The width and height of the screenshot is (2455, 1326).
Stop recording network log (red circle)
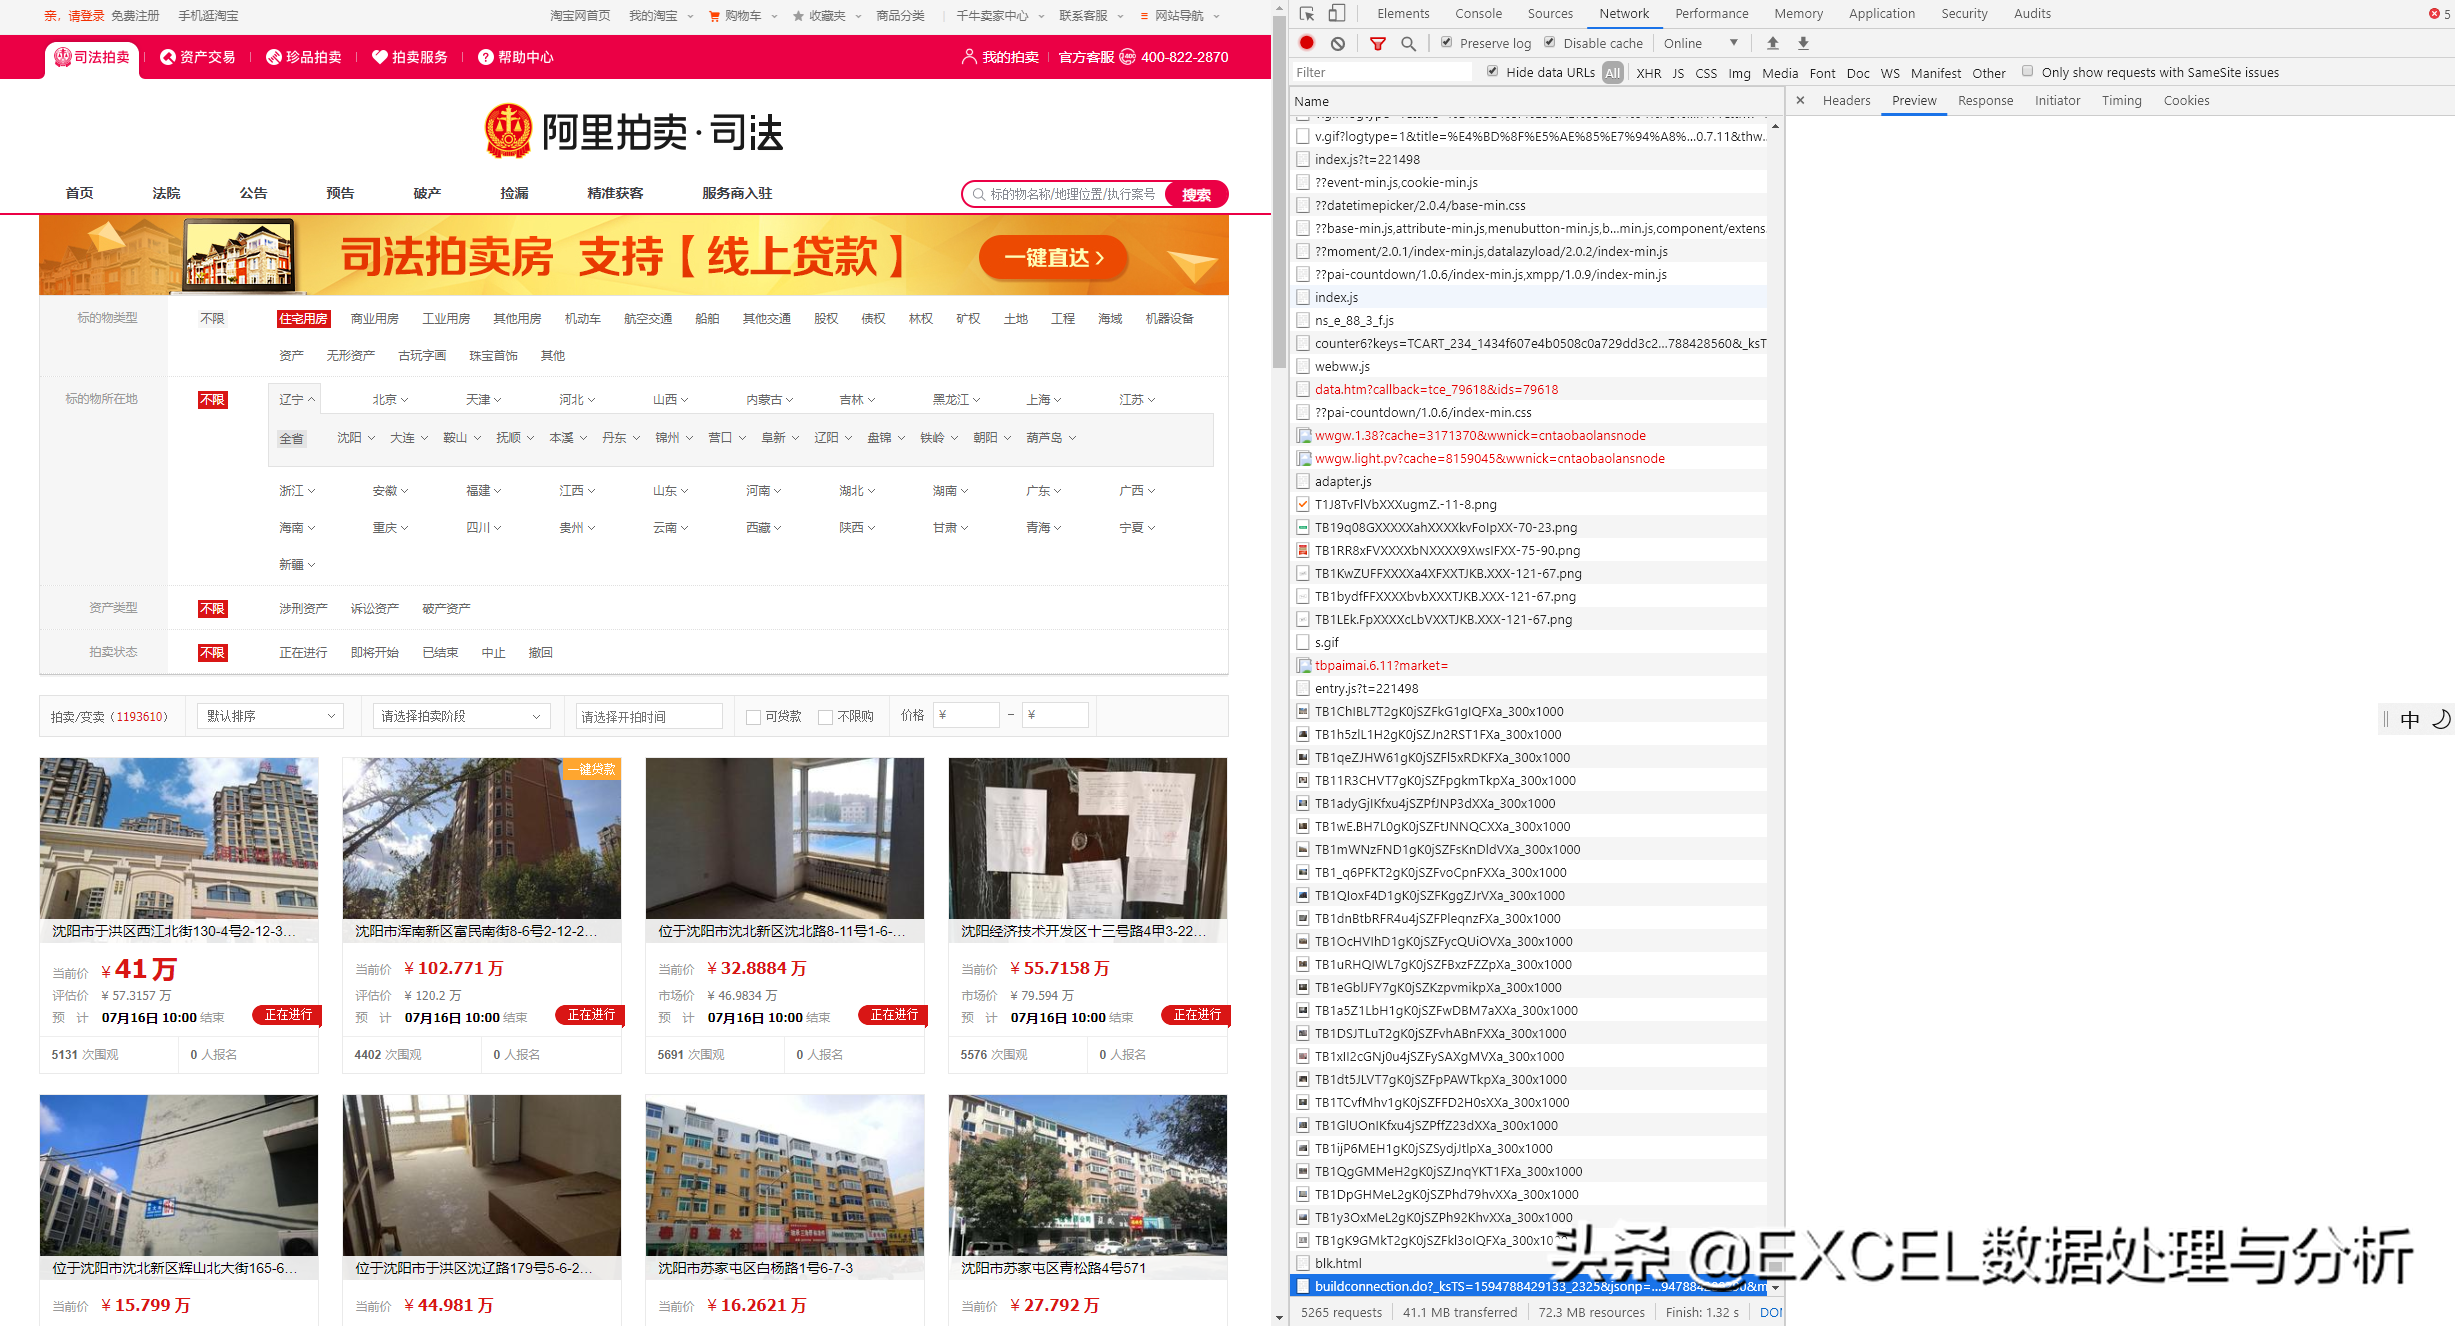[x=1307, y=43]
